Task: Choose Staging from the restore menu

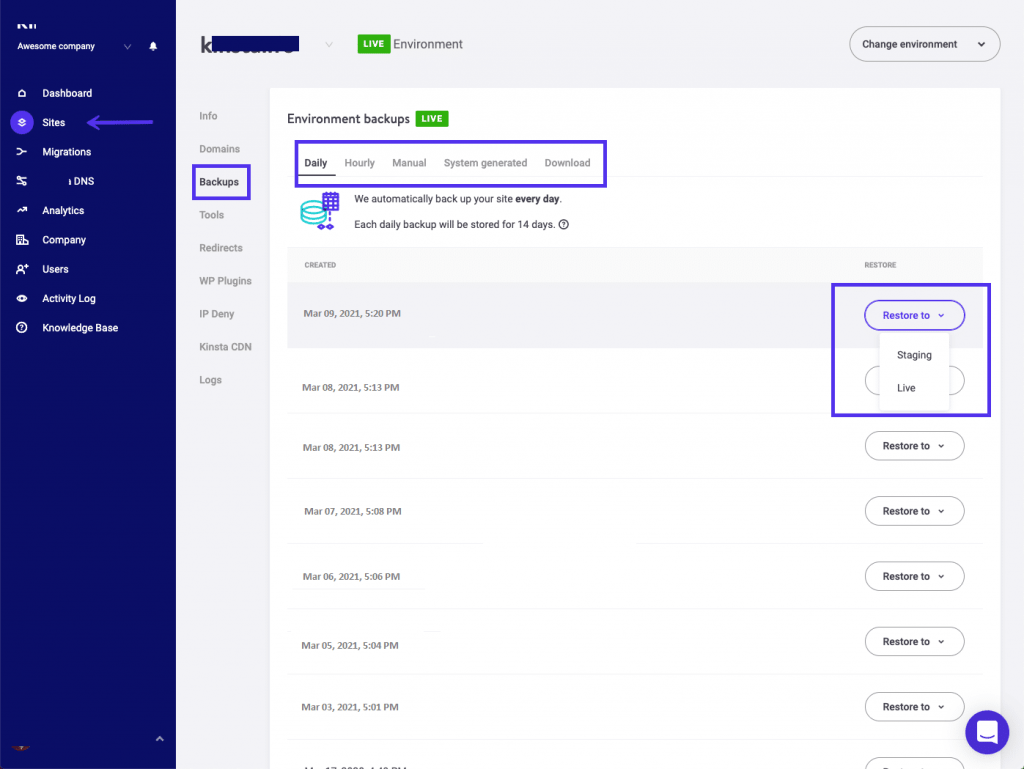Action: coord(914,355)
